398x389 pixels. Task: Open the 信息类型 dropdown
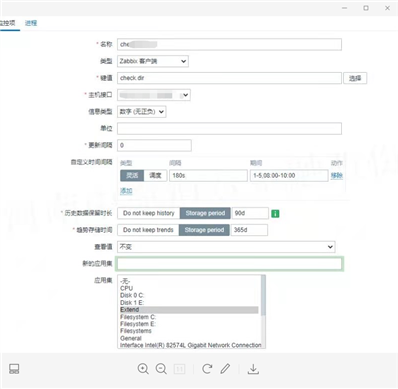(142, 112)
